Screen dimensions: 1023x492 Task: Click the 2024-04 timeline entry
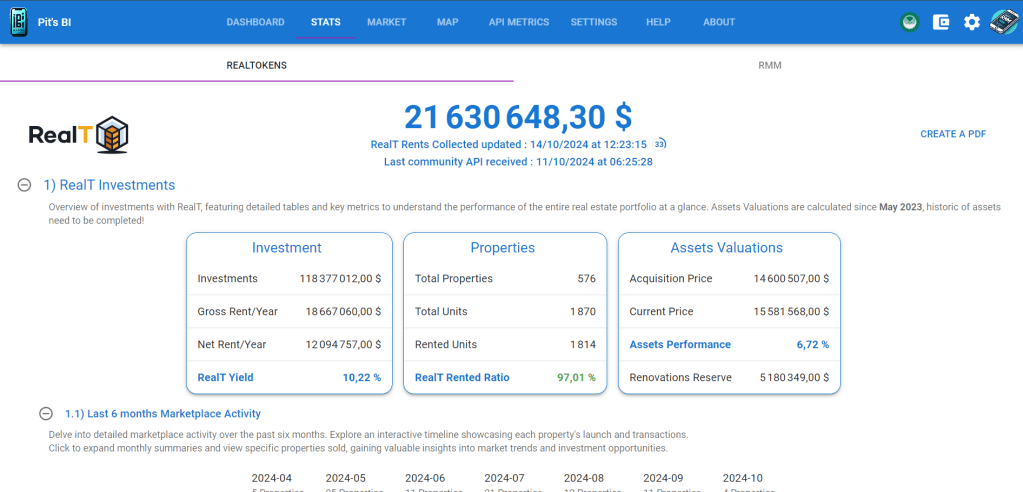coord(272,479)
